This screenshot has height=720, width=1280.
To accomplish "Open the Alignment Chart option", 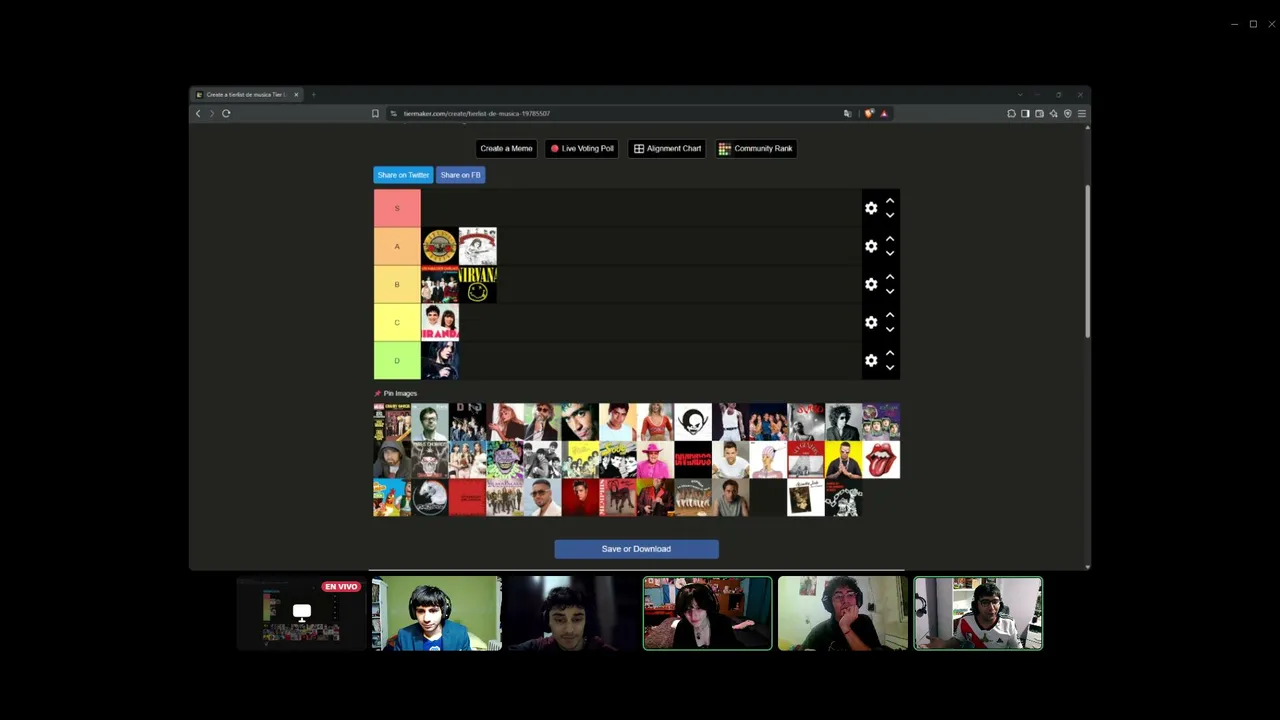I will pyautogui.click(x=667, y=149).
